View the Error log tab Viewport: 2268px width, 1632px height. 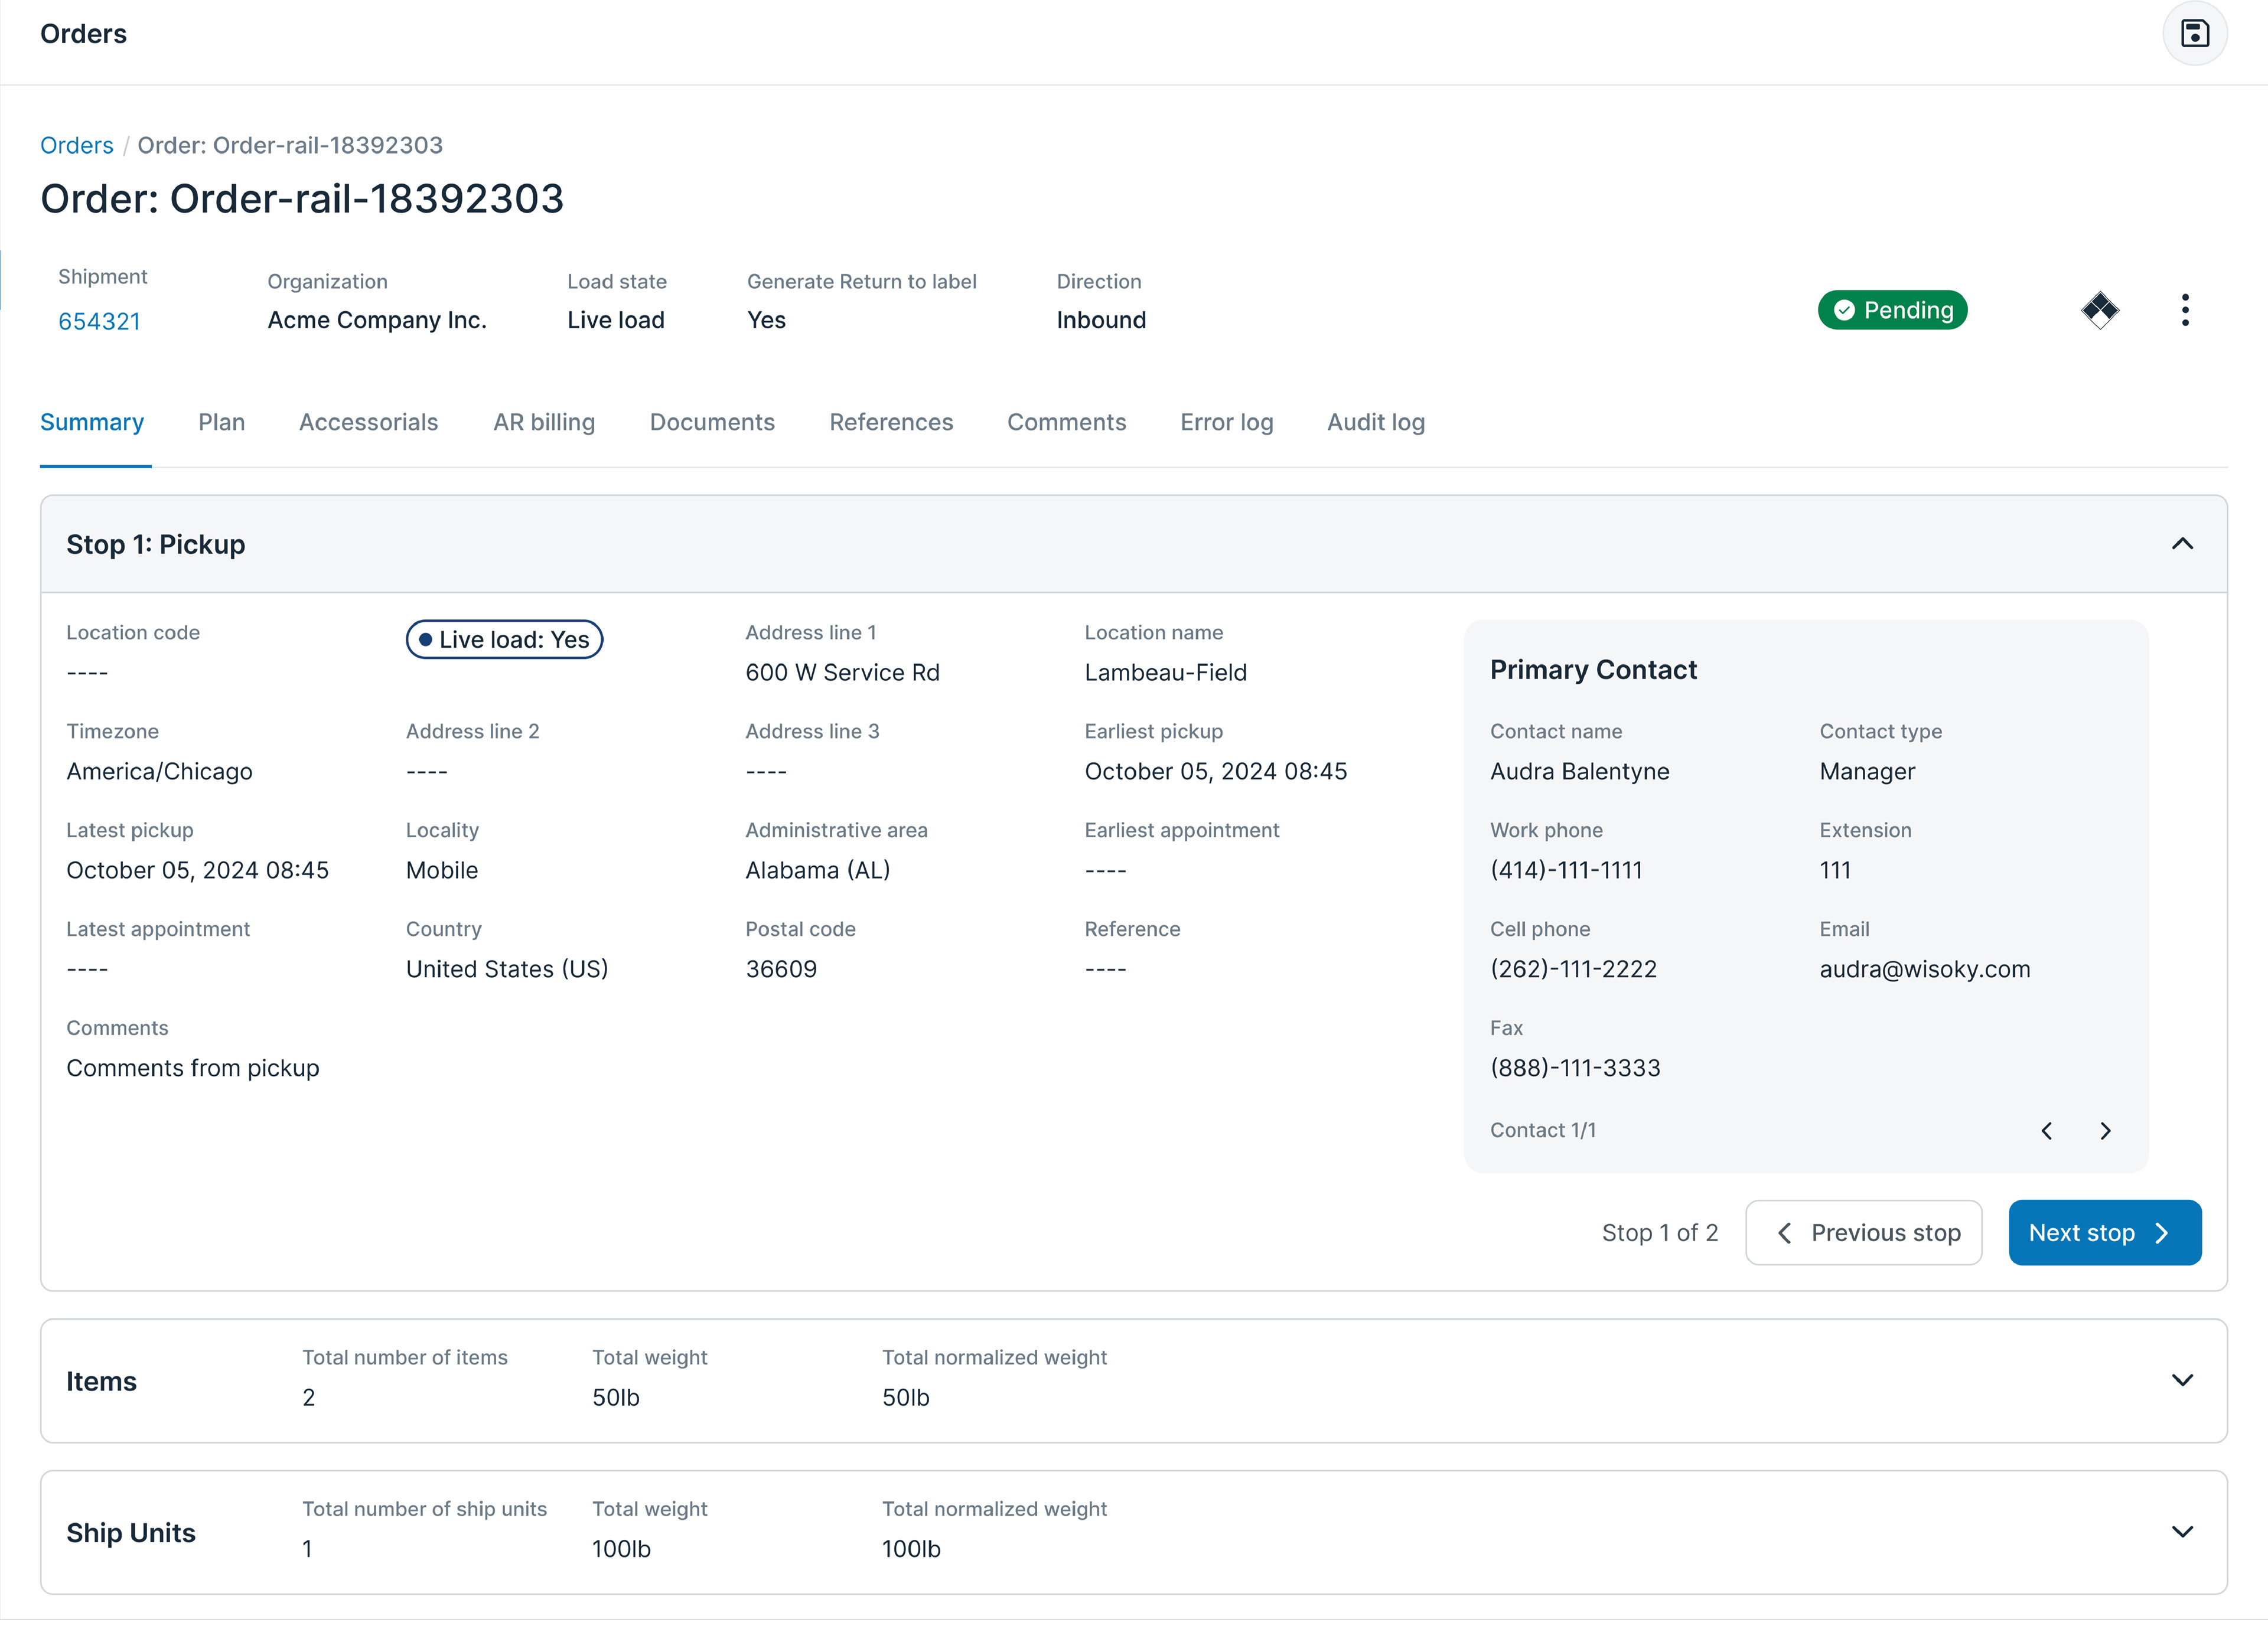click(x=1227, y=422)
